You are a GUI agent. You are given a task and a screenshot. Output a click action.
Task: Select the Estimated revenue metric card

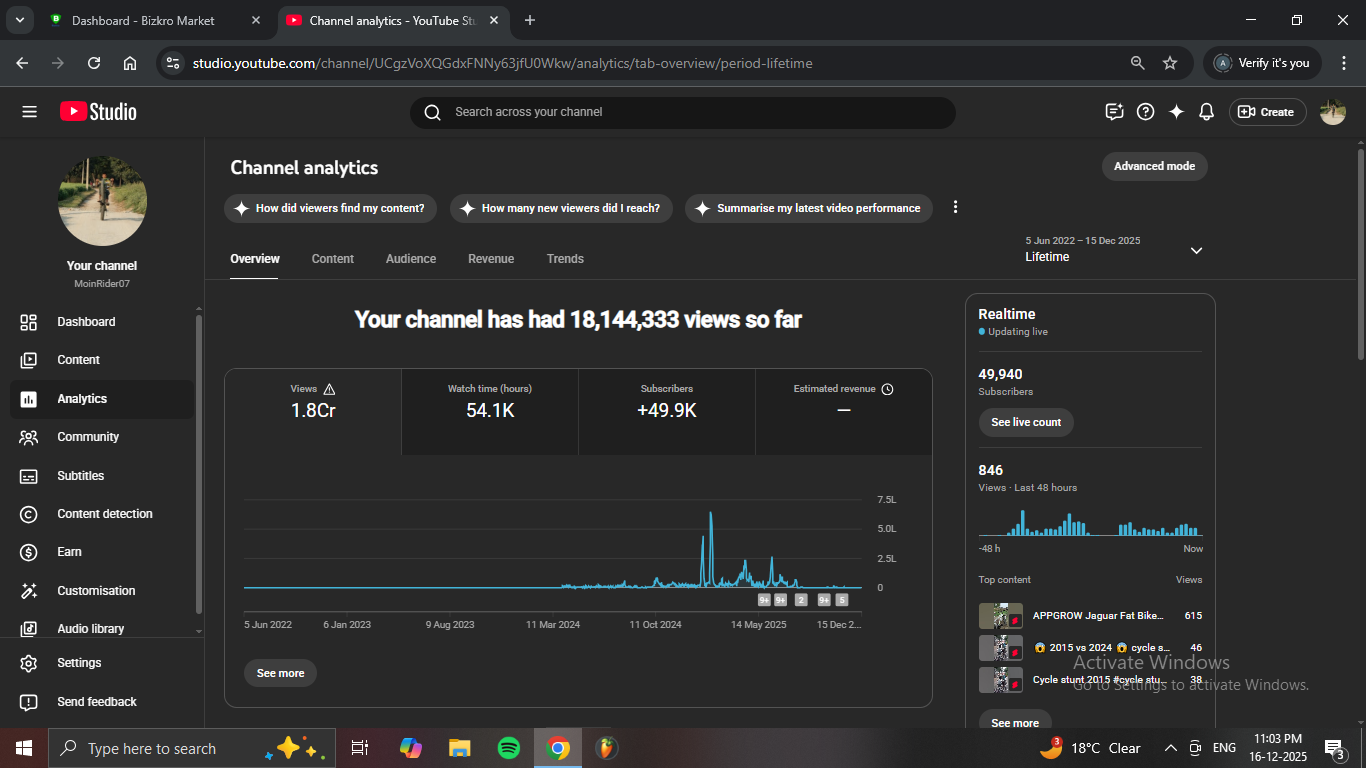point(843,411)
